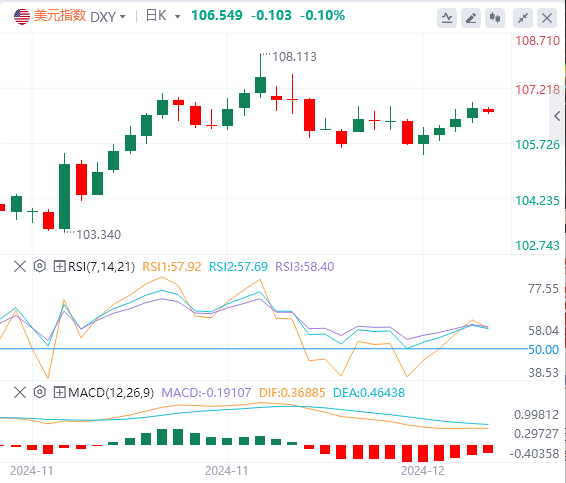Click the 50.00 RSI level line
This screenshot has height=483, width=566.
pos(264,349)
